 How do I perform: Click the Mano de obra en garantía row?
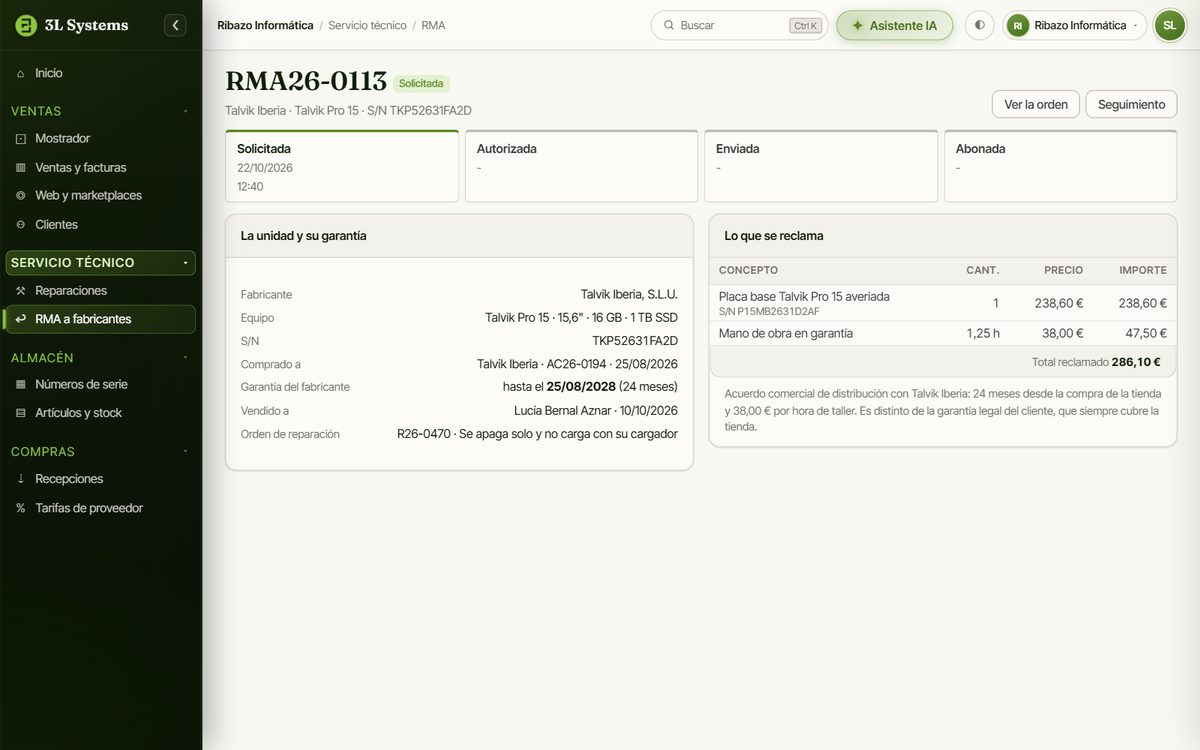click(943, 333)
